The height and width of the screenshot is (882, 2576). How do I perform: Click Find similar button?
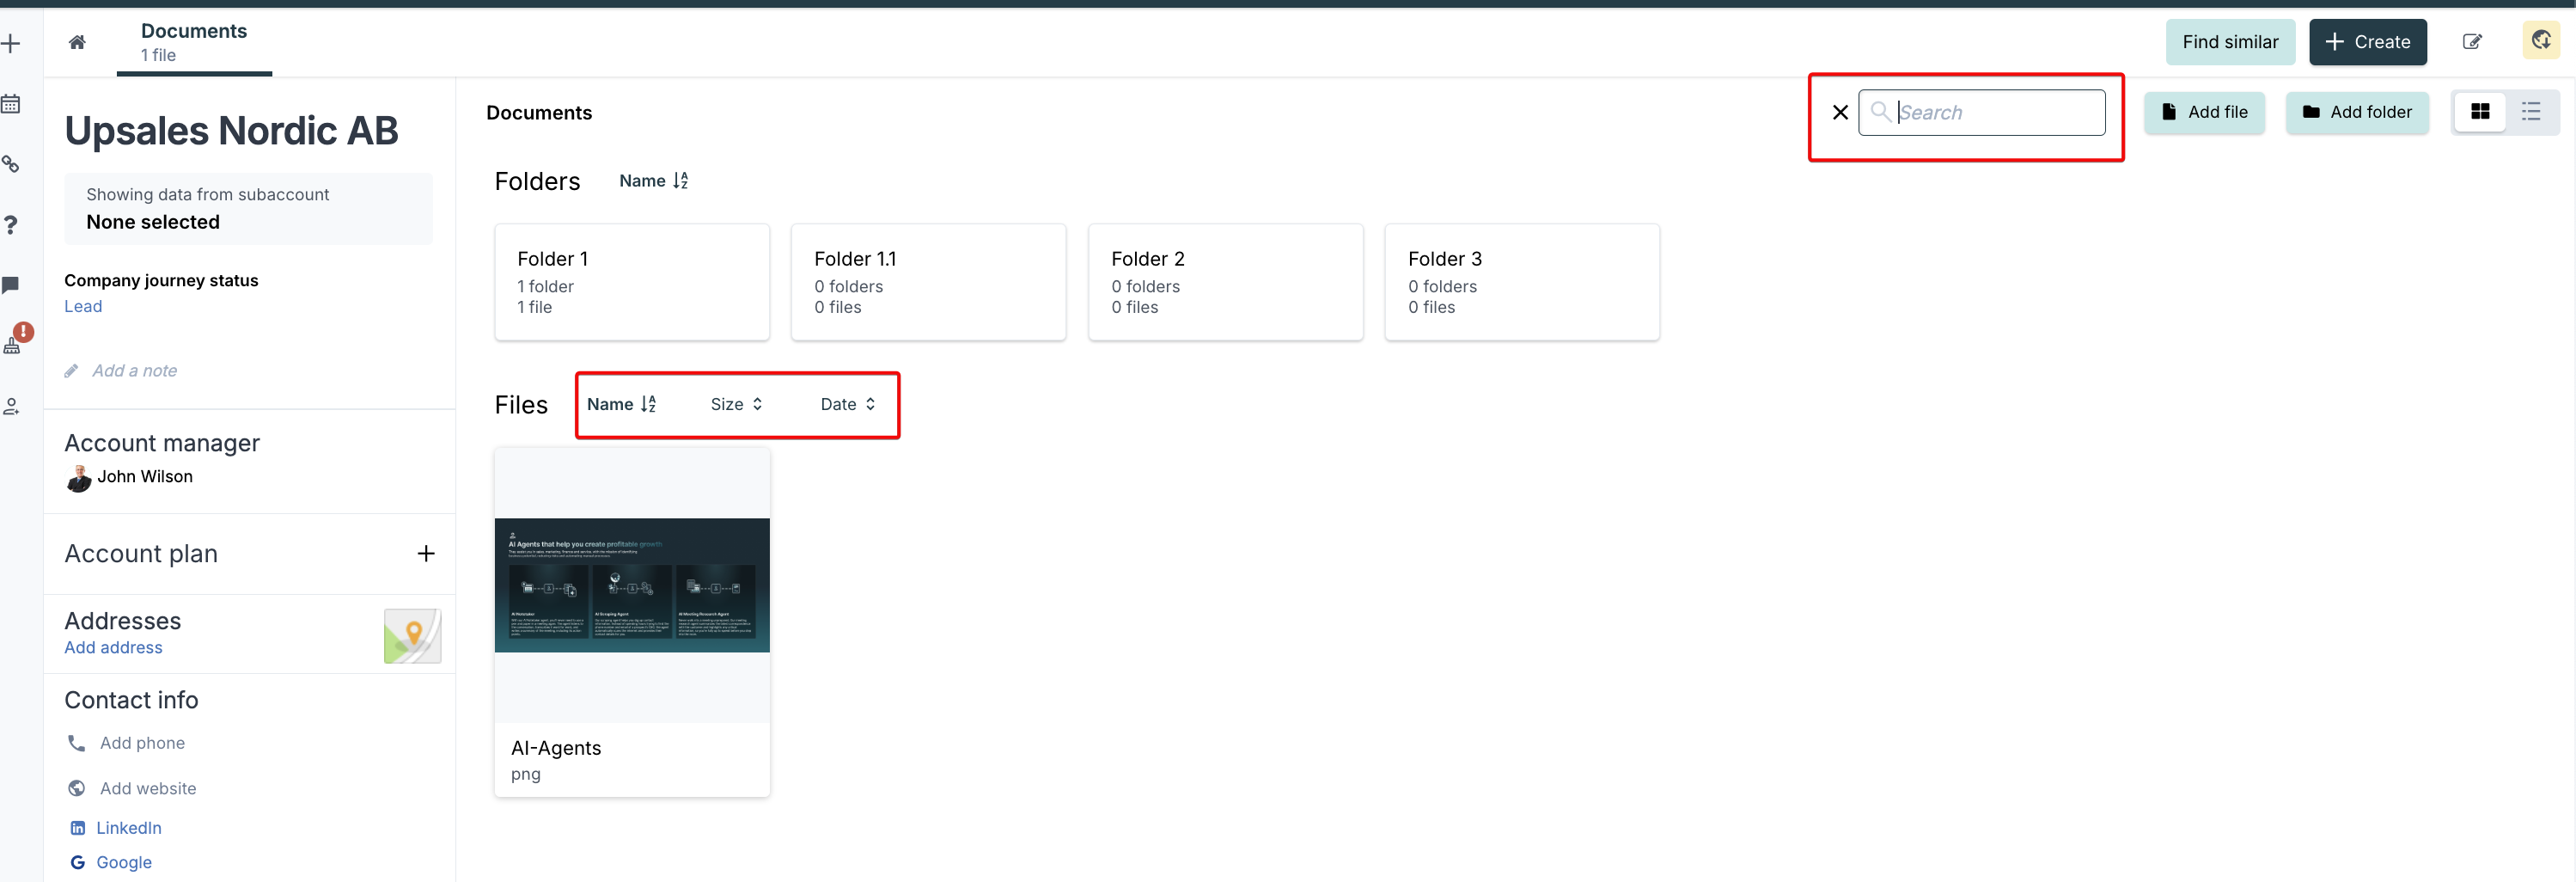pos(2230,42)
